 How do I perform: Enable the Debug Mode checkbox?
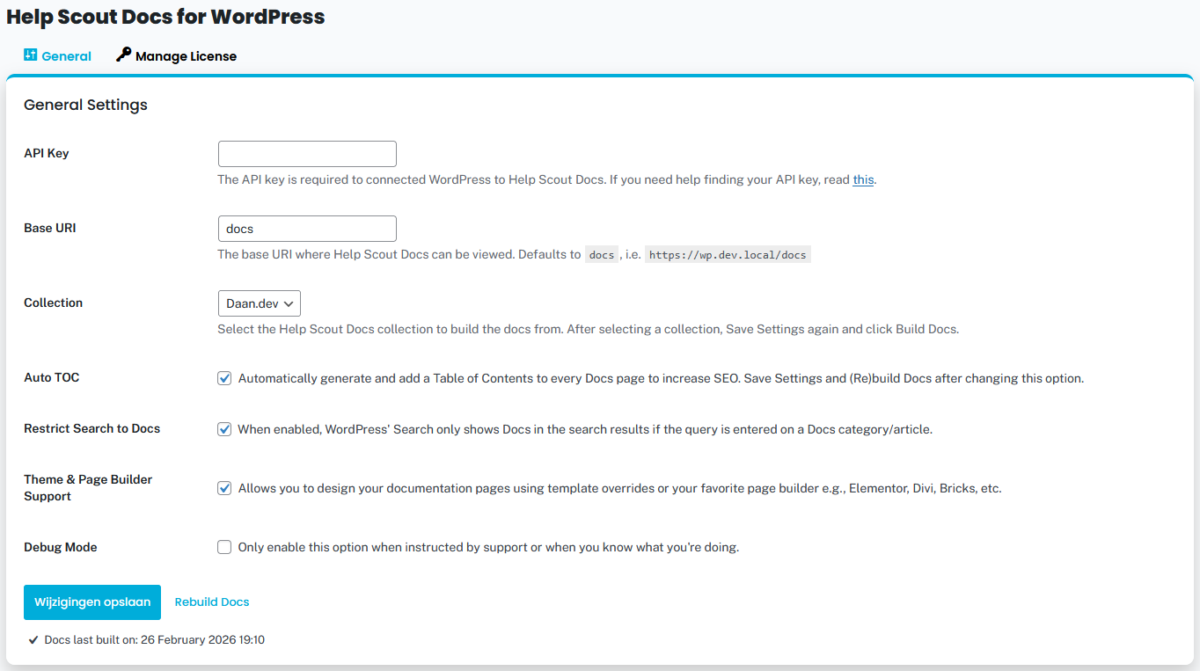(x=225, y=547)
